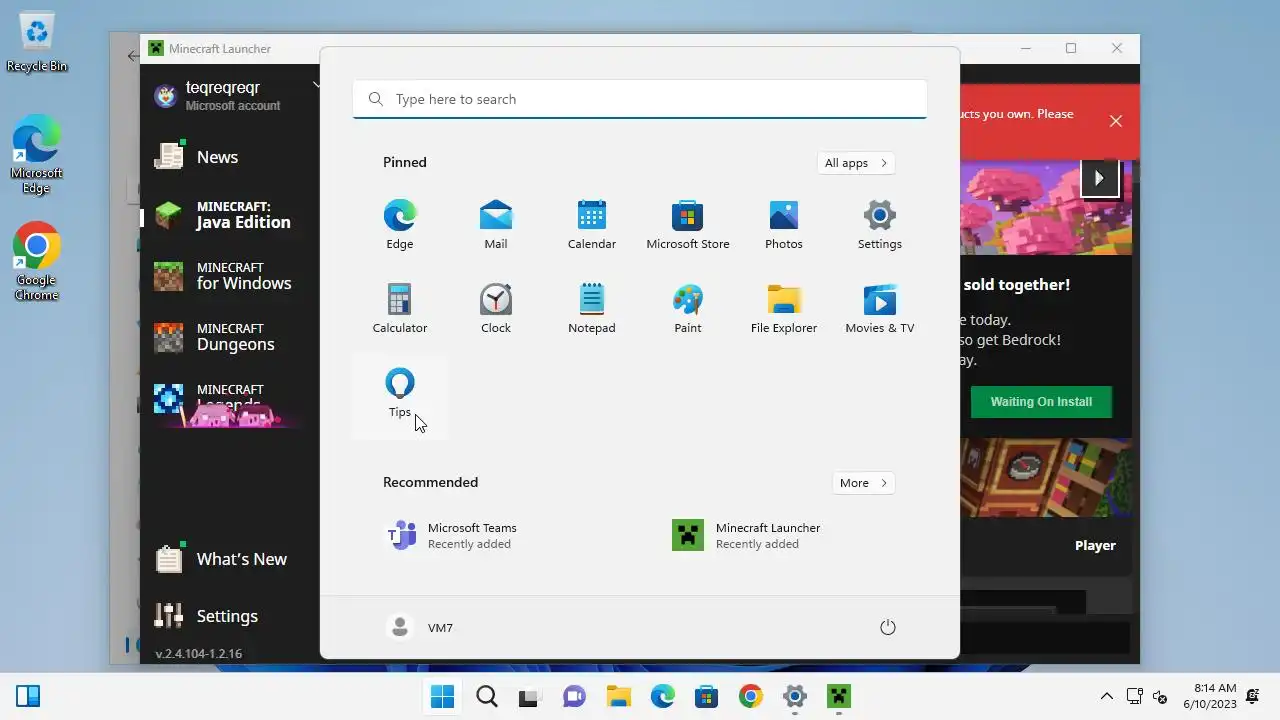This screenshot has height=720, width=1280.
Task: Launch Calendar from pinned apps
Action: click(591, 224)
